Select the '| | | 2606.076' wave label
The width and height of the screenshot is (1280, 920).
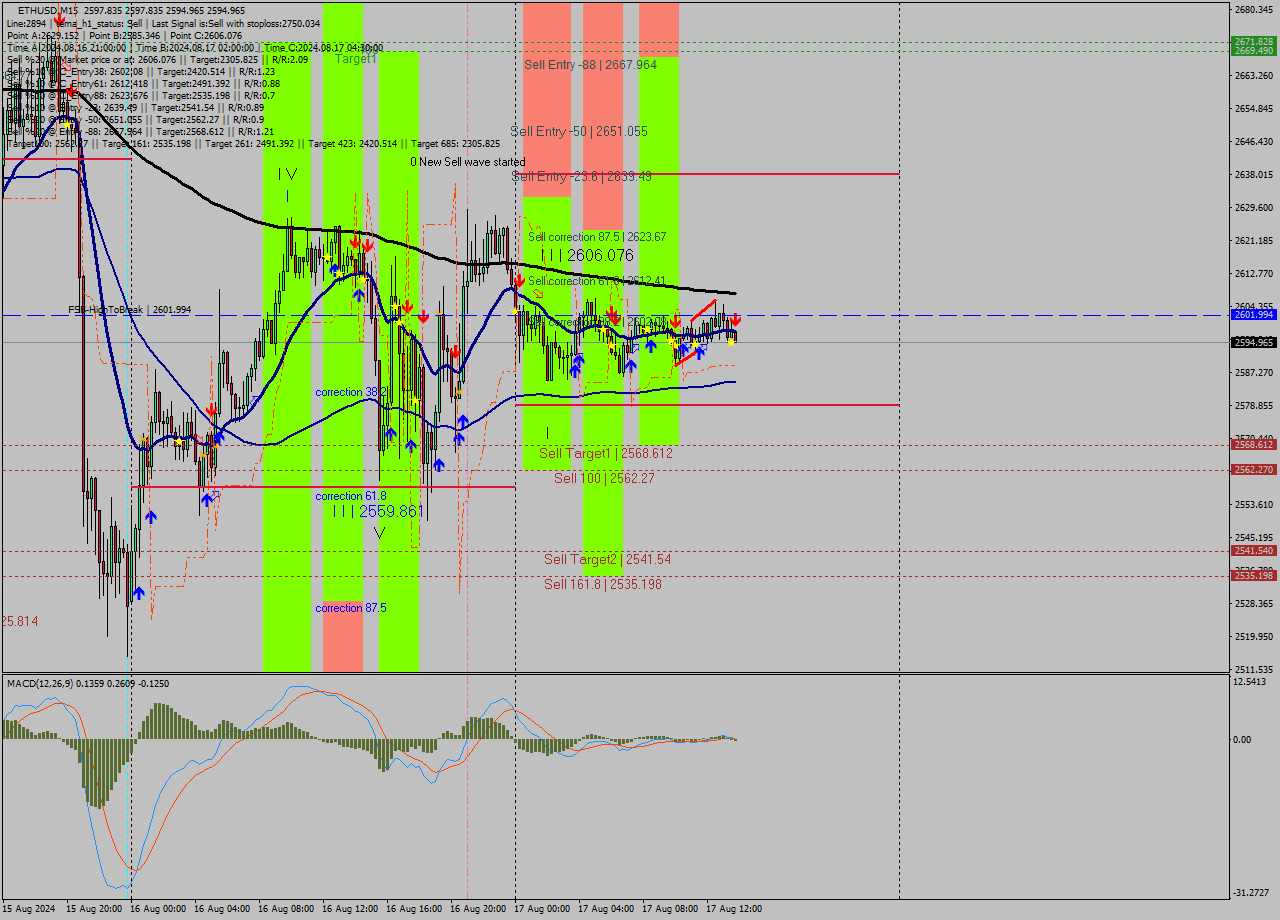coord(587,255)
